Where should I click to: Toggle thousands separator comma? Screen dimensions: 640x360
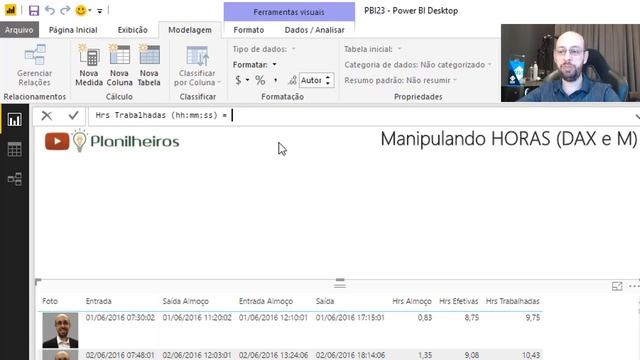click(276, 80)
